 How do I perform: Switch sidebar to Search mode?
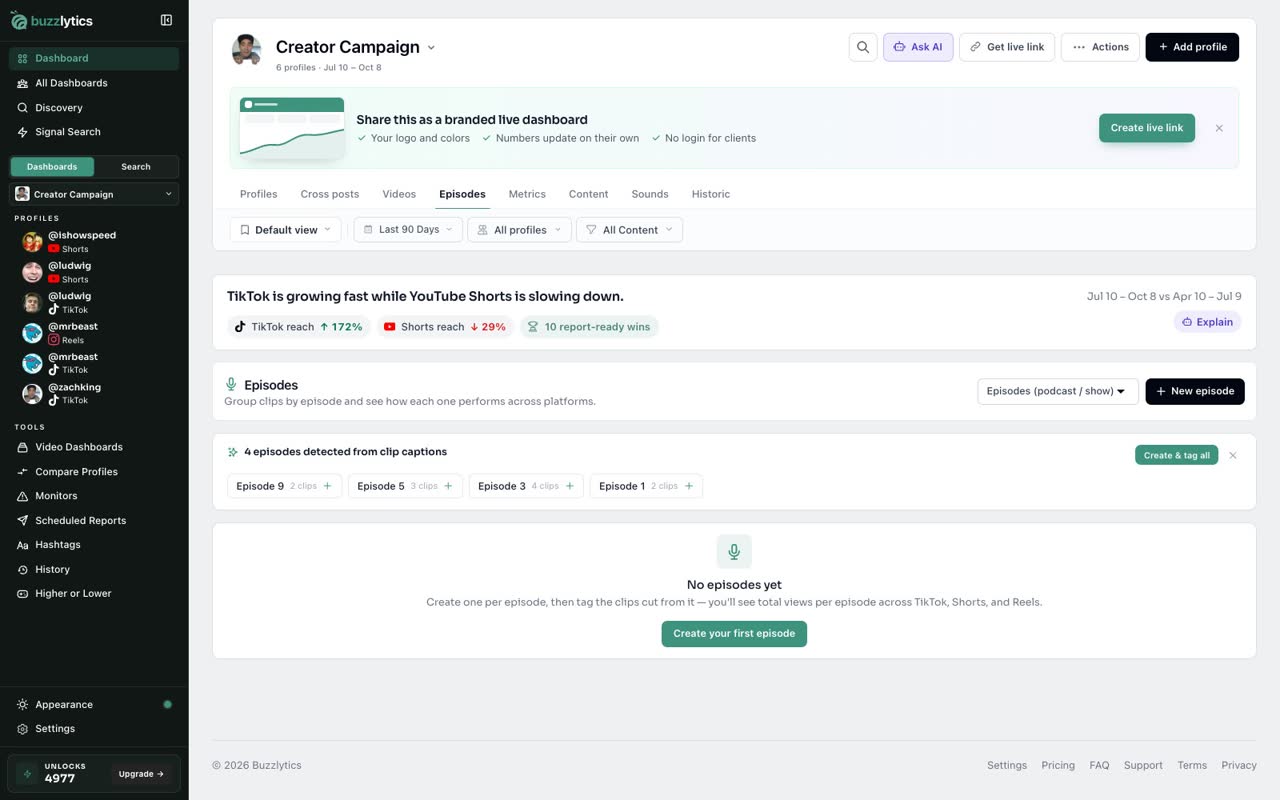point(136,167)
